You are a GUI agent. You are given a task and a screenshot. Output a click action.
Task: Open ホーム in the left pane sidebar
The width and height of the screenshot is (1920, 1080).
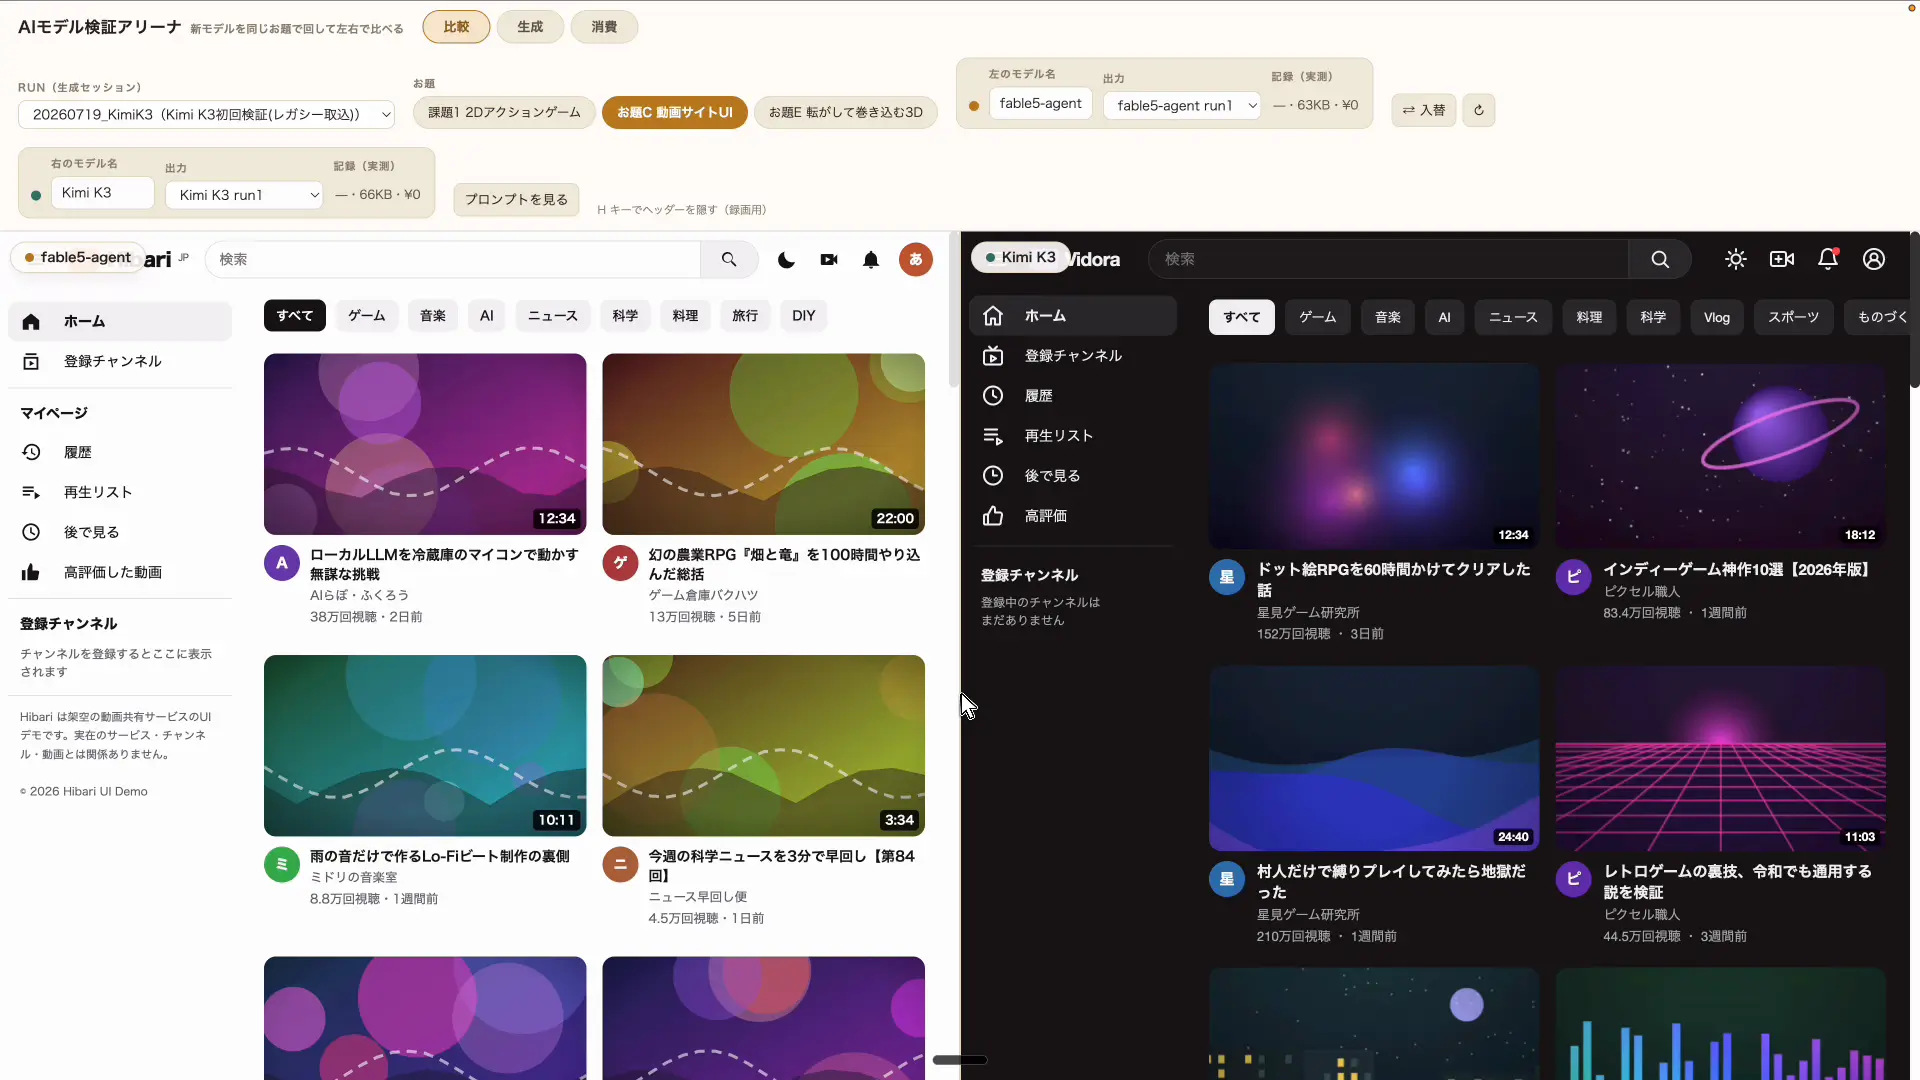120,321
